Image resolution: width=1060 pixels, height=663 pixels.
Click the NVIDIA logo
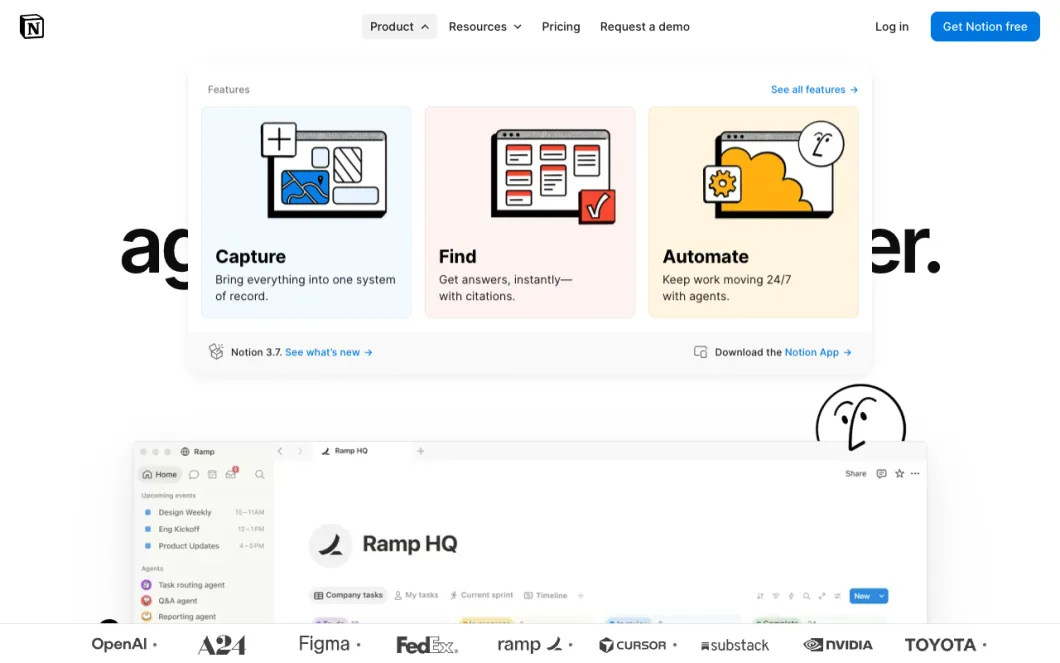(x=838, y=645)
